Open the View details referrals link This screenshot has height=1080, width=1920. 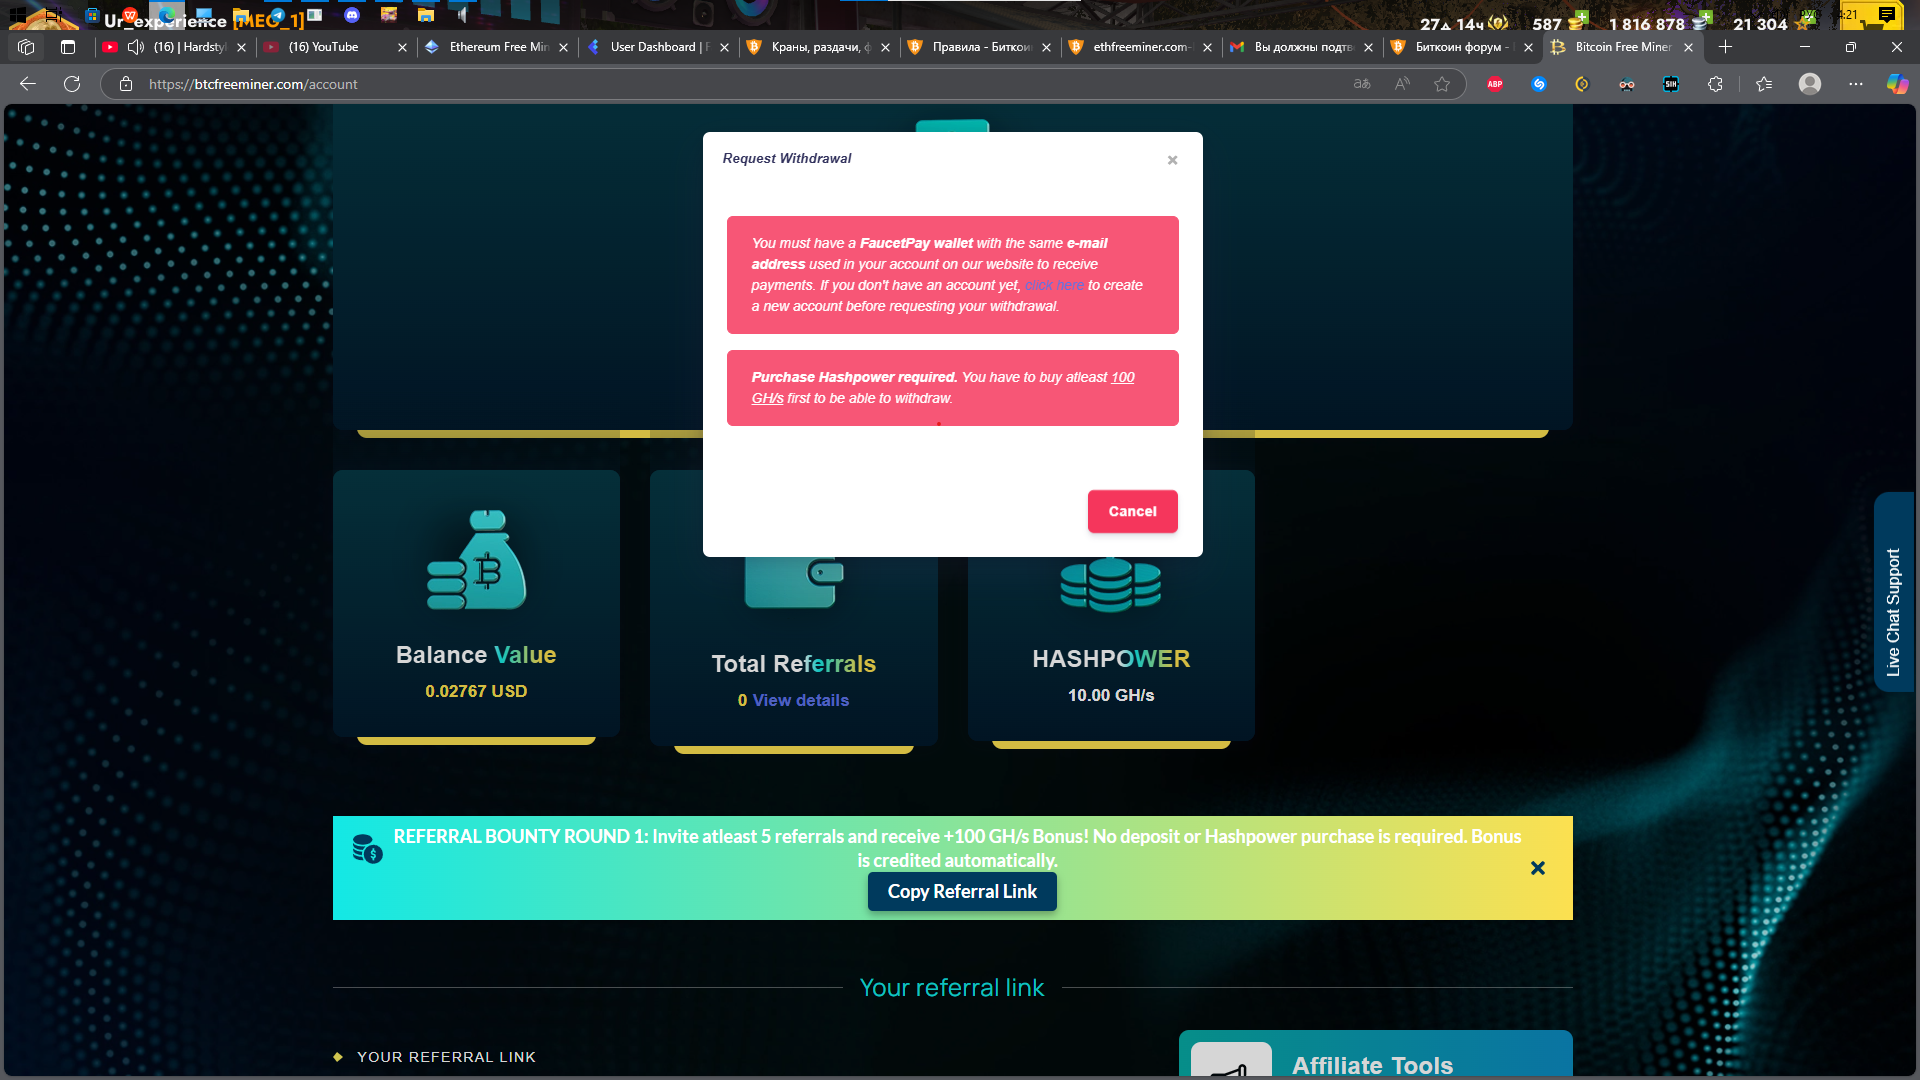pyautogui.click(x=800, y=700)
